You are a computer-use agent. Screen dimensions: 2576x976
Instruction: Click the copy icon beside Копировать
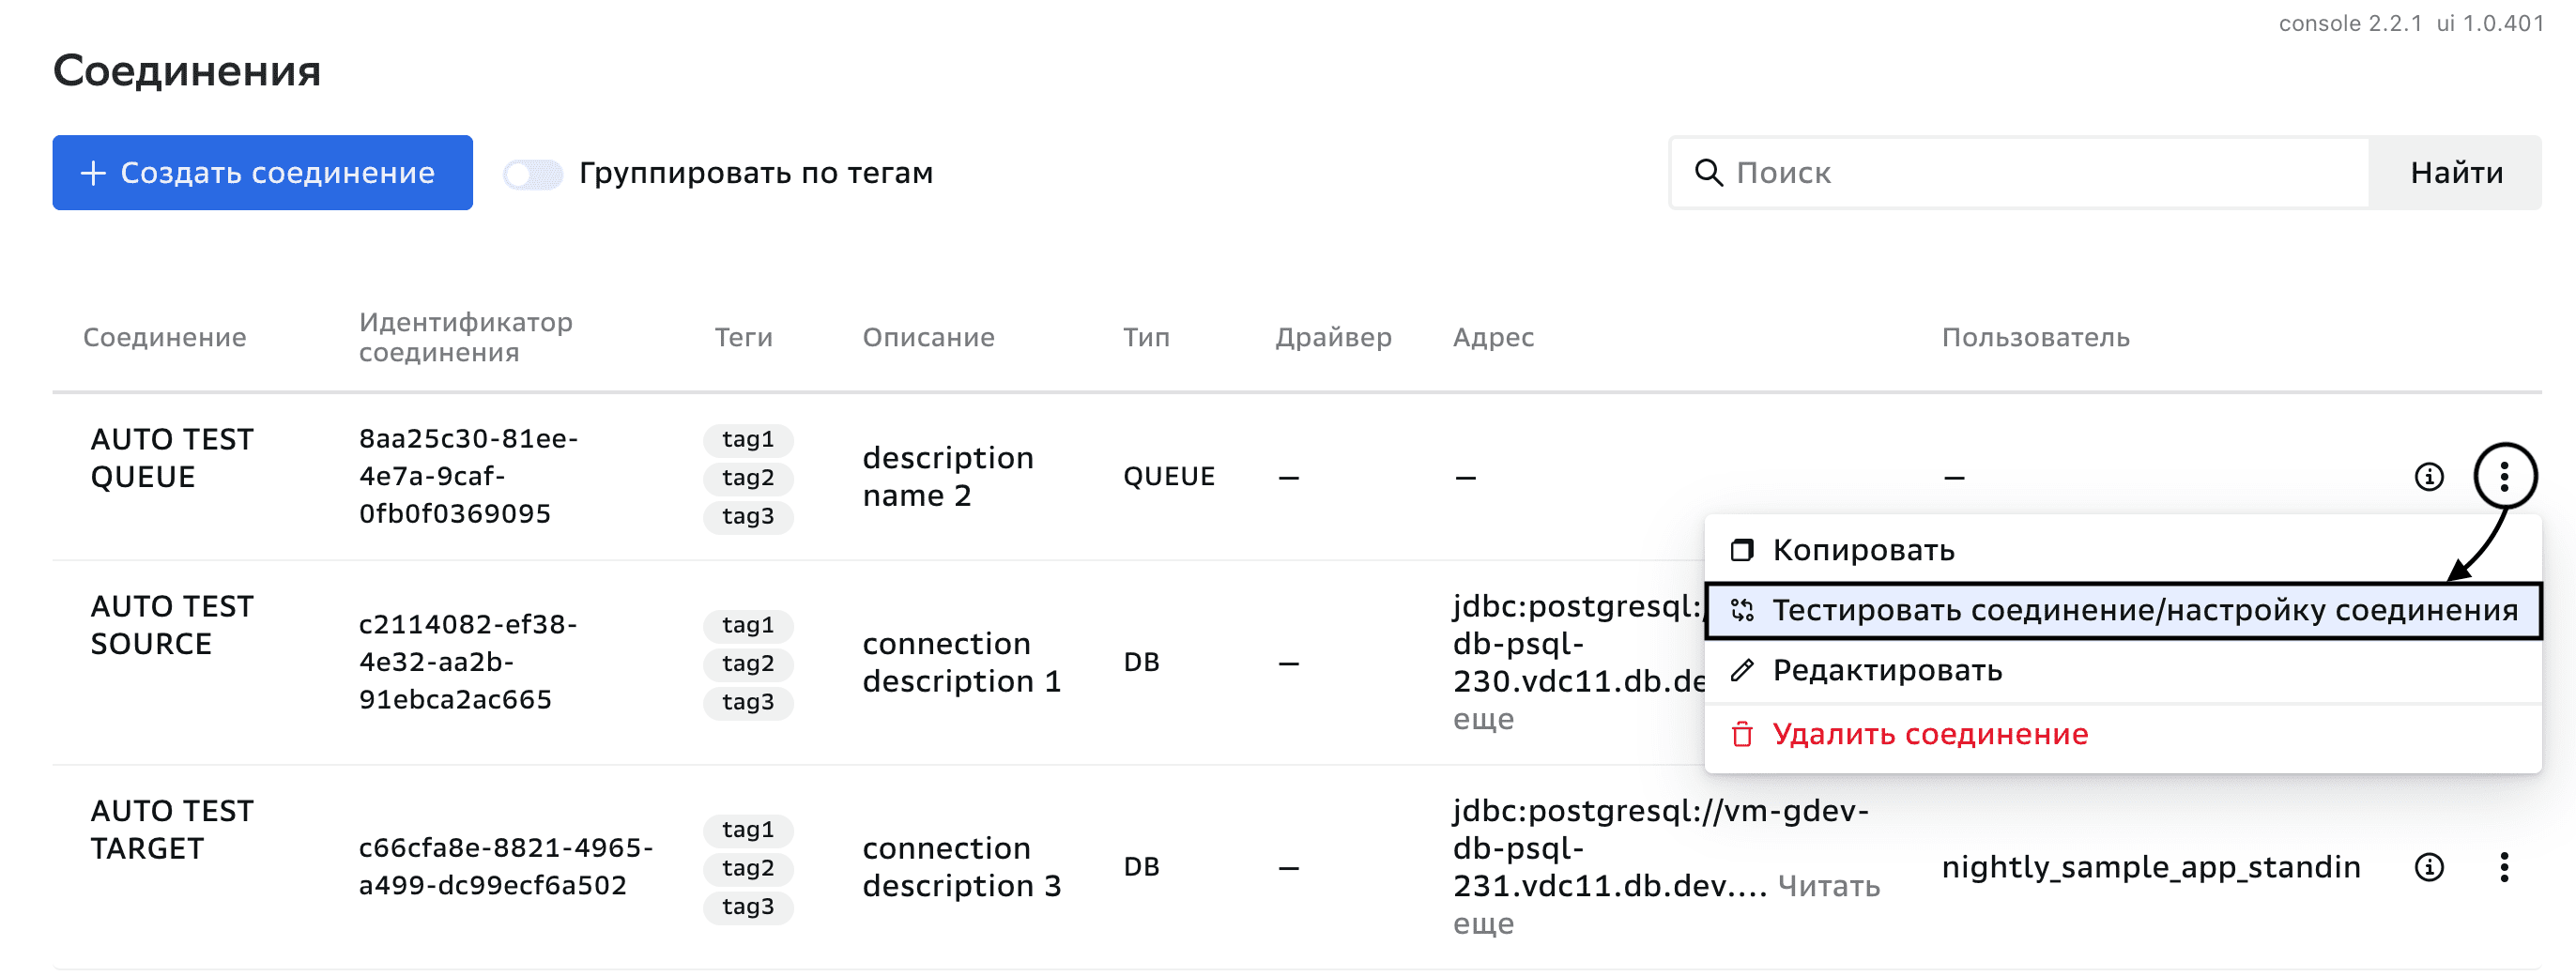tap(1742, 550)
